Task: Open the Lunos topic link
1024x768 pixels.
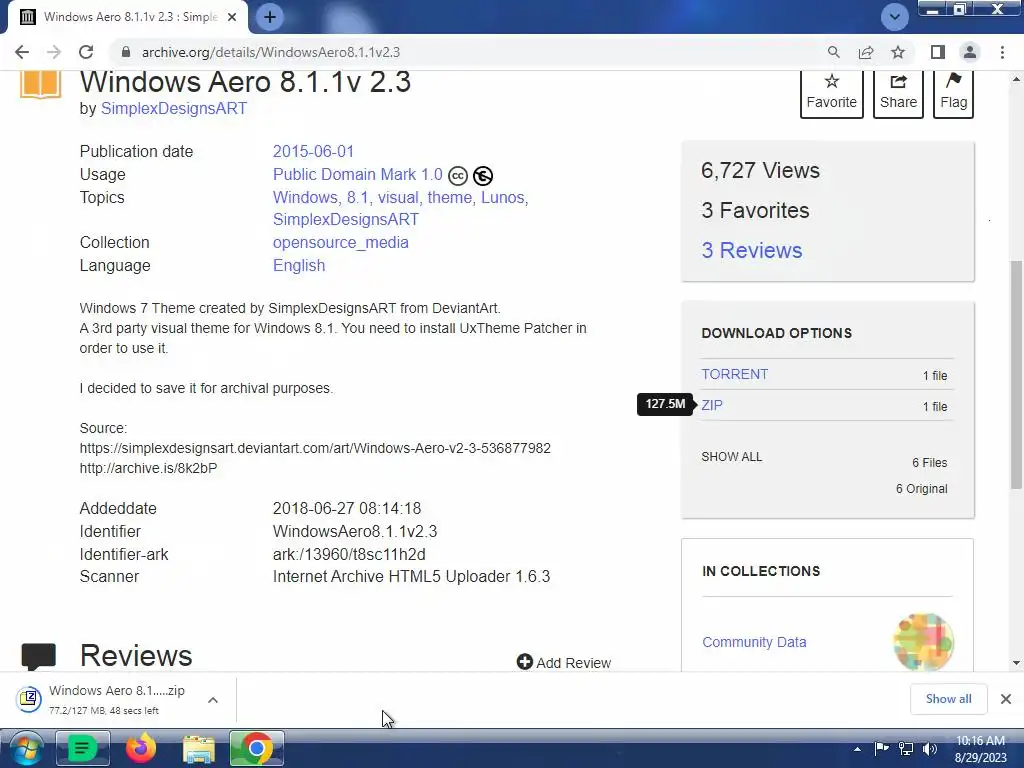Action: pyautogui.click(x=503, y=197)
